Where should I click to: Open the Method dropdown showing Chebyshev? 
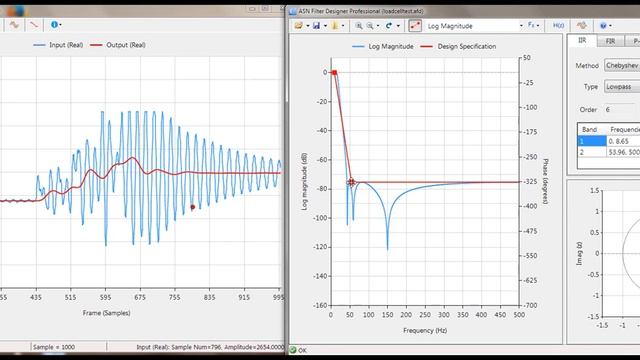[x=622, y=65]
